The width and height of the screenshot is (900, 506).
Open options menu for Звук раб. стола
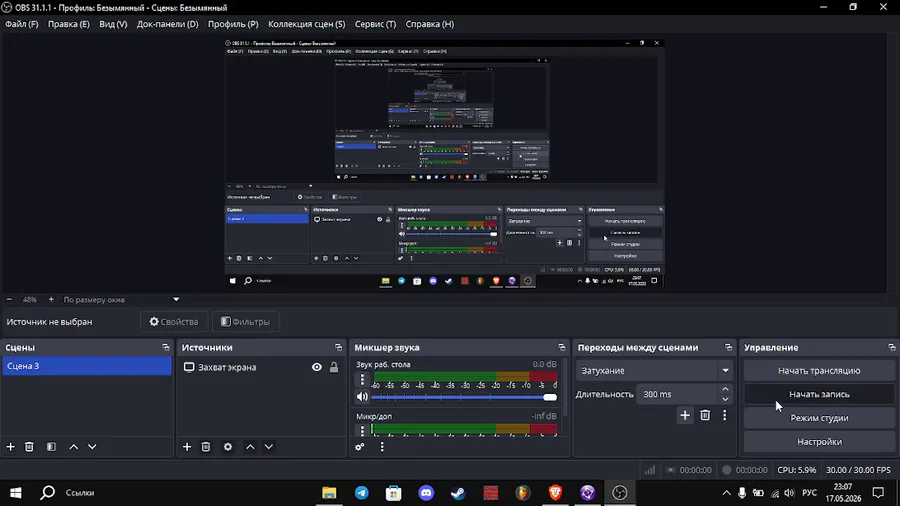(362, 379)
